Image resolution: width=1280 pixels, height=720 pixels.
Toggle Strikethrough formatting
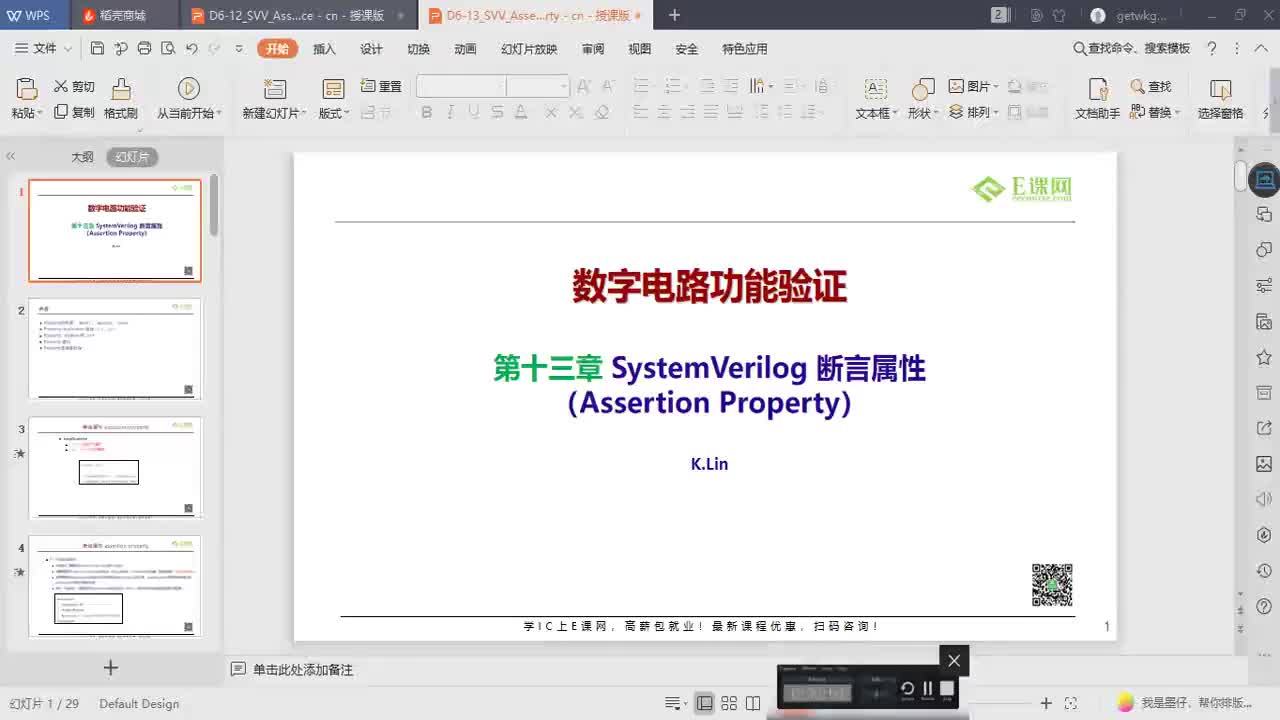click(x=497, y=112)
